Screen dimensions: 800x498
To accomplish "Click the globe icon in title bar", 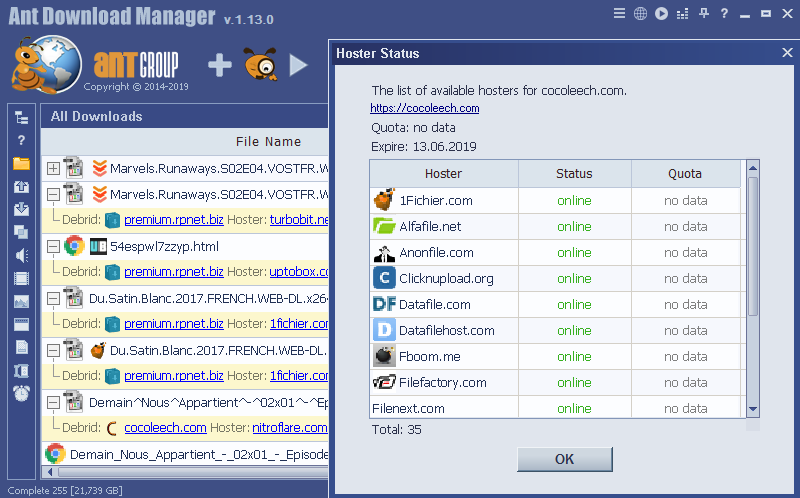I will (640, 14).
